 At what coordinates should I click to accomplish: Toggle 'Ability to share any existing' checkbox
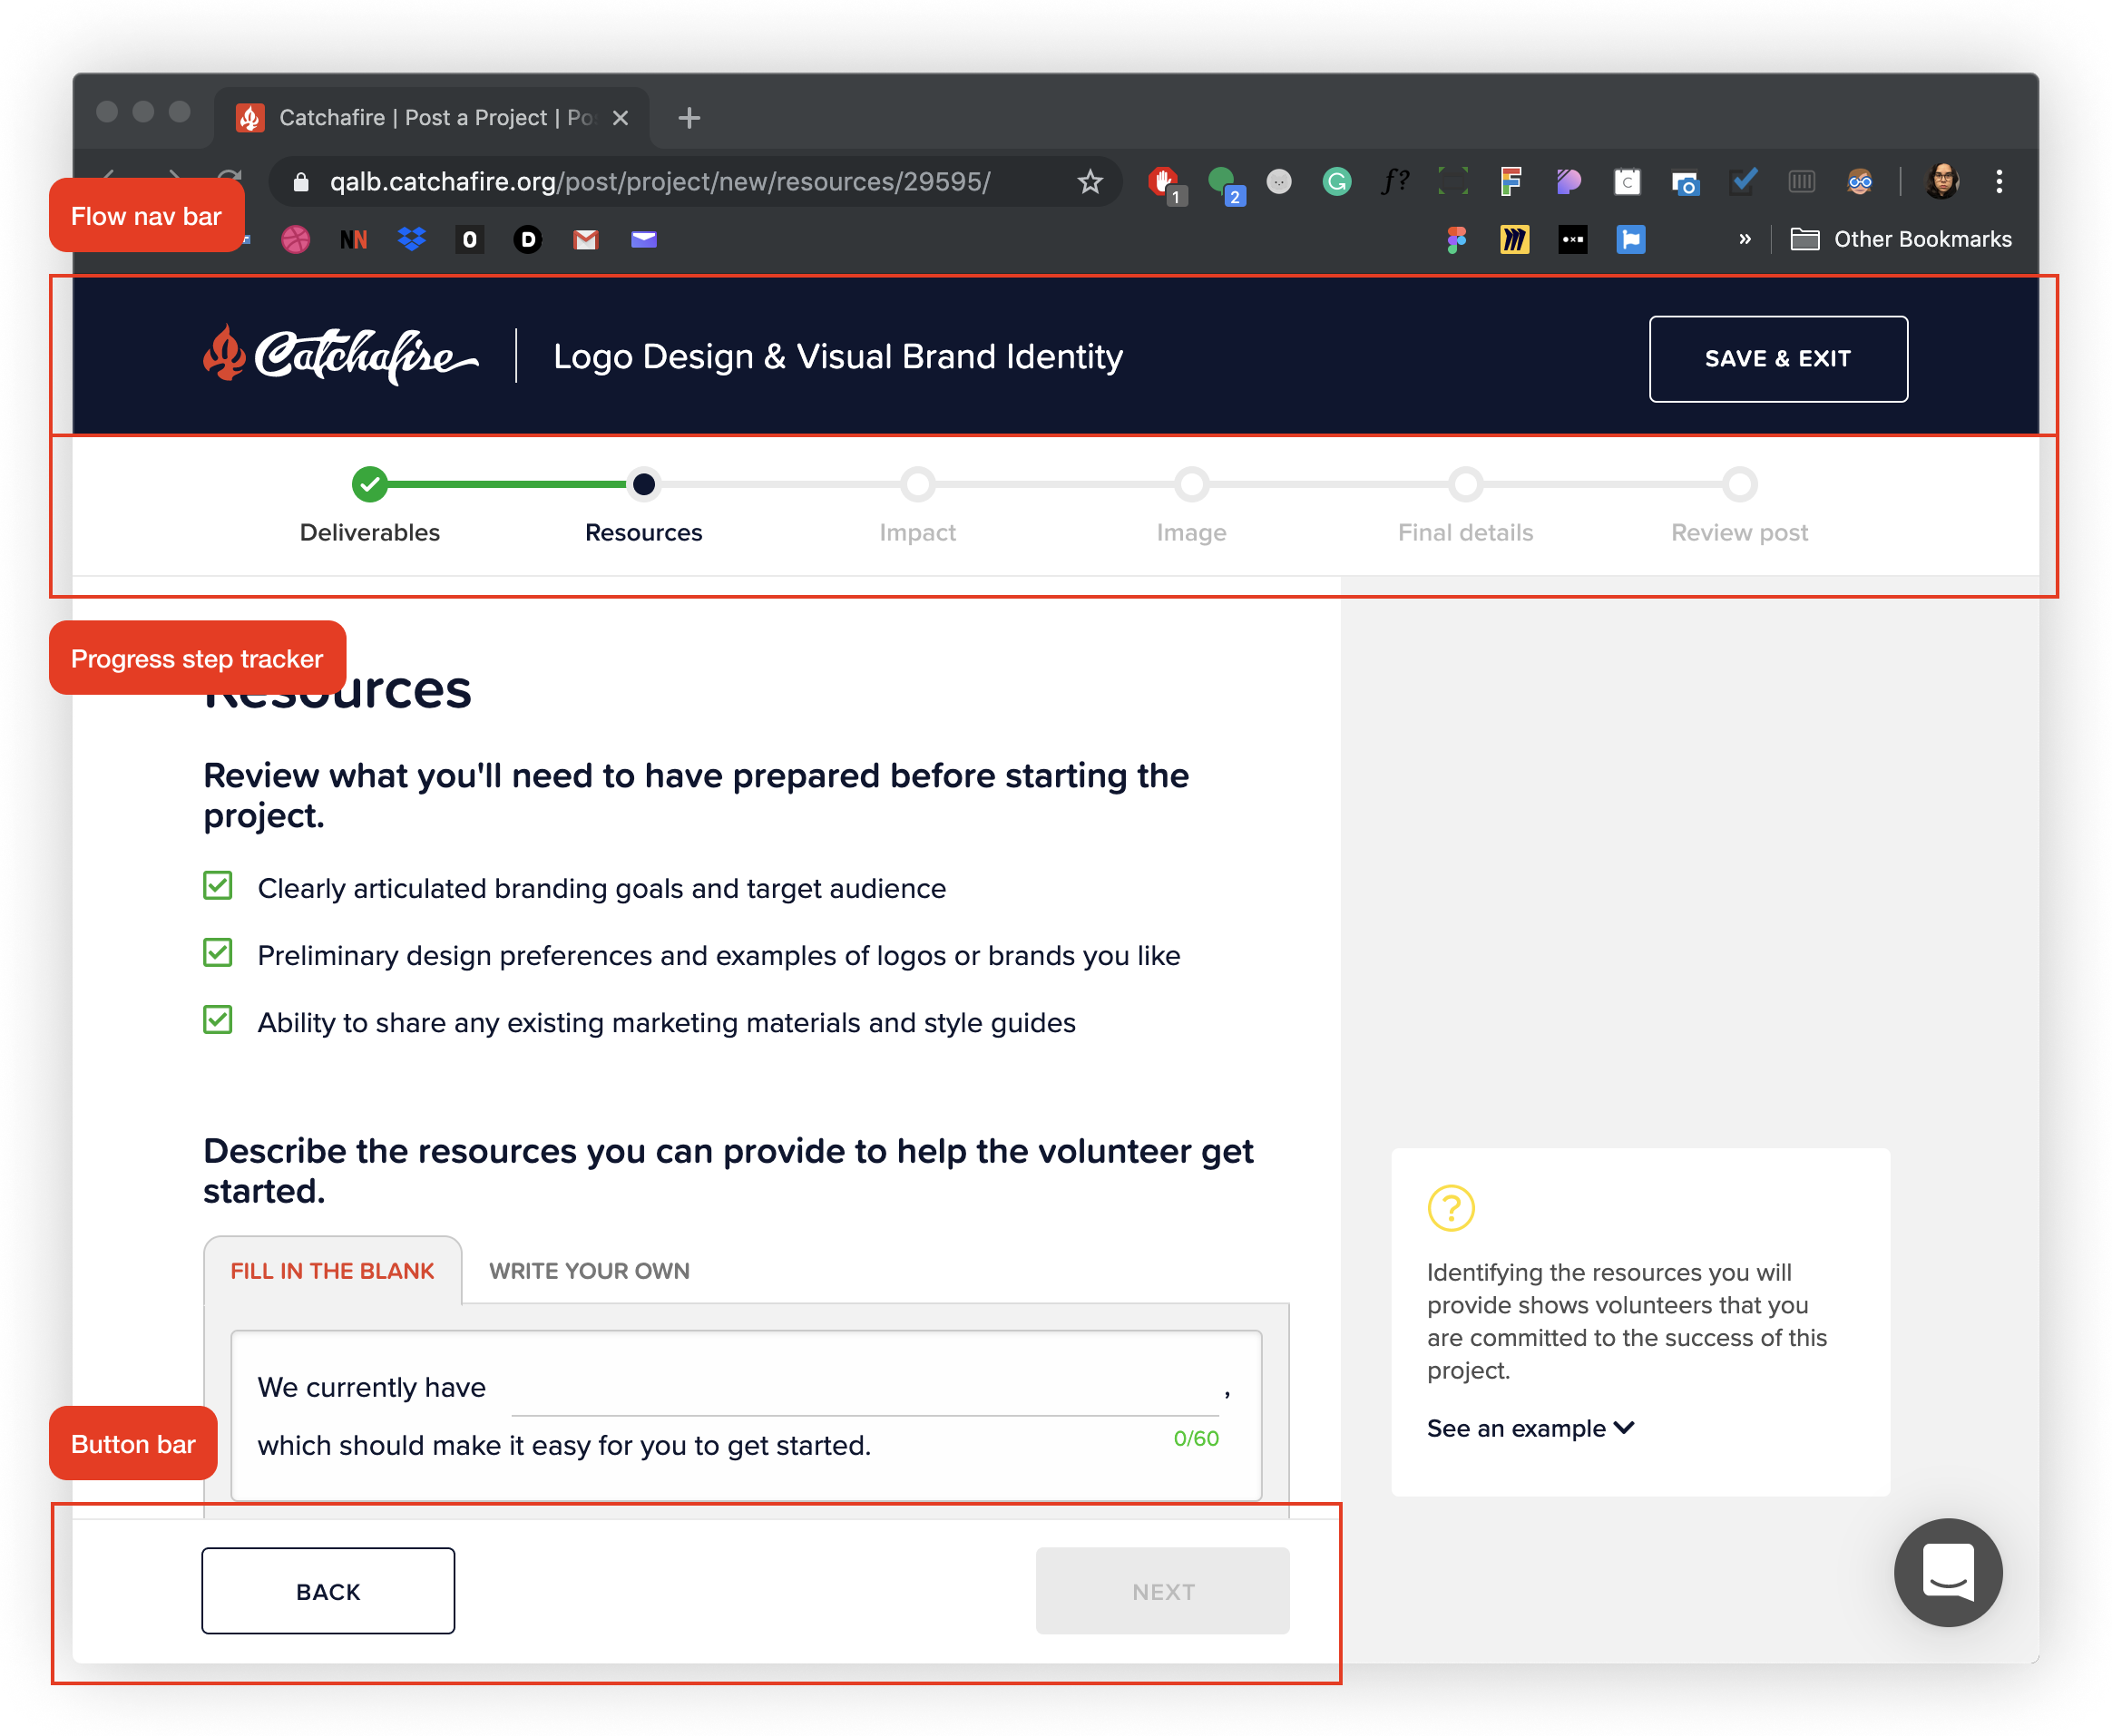coord(218,1020)
